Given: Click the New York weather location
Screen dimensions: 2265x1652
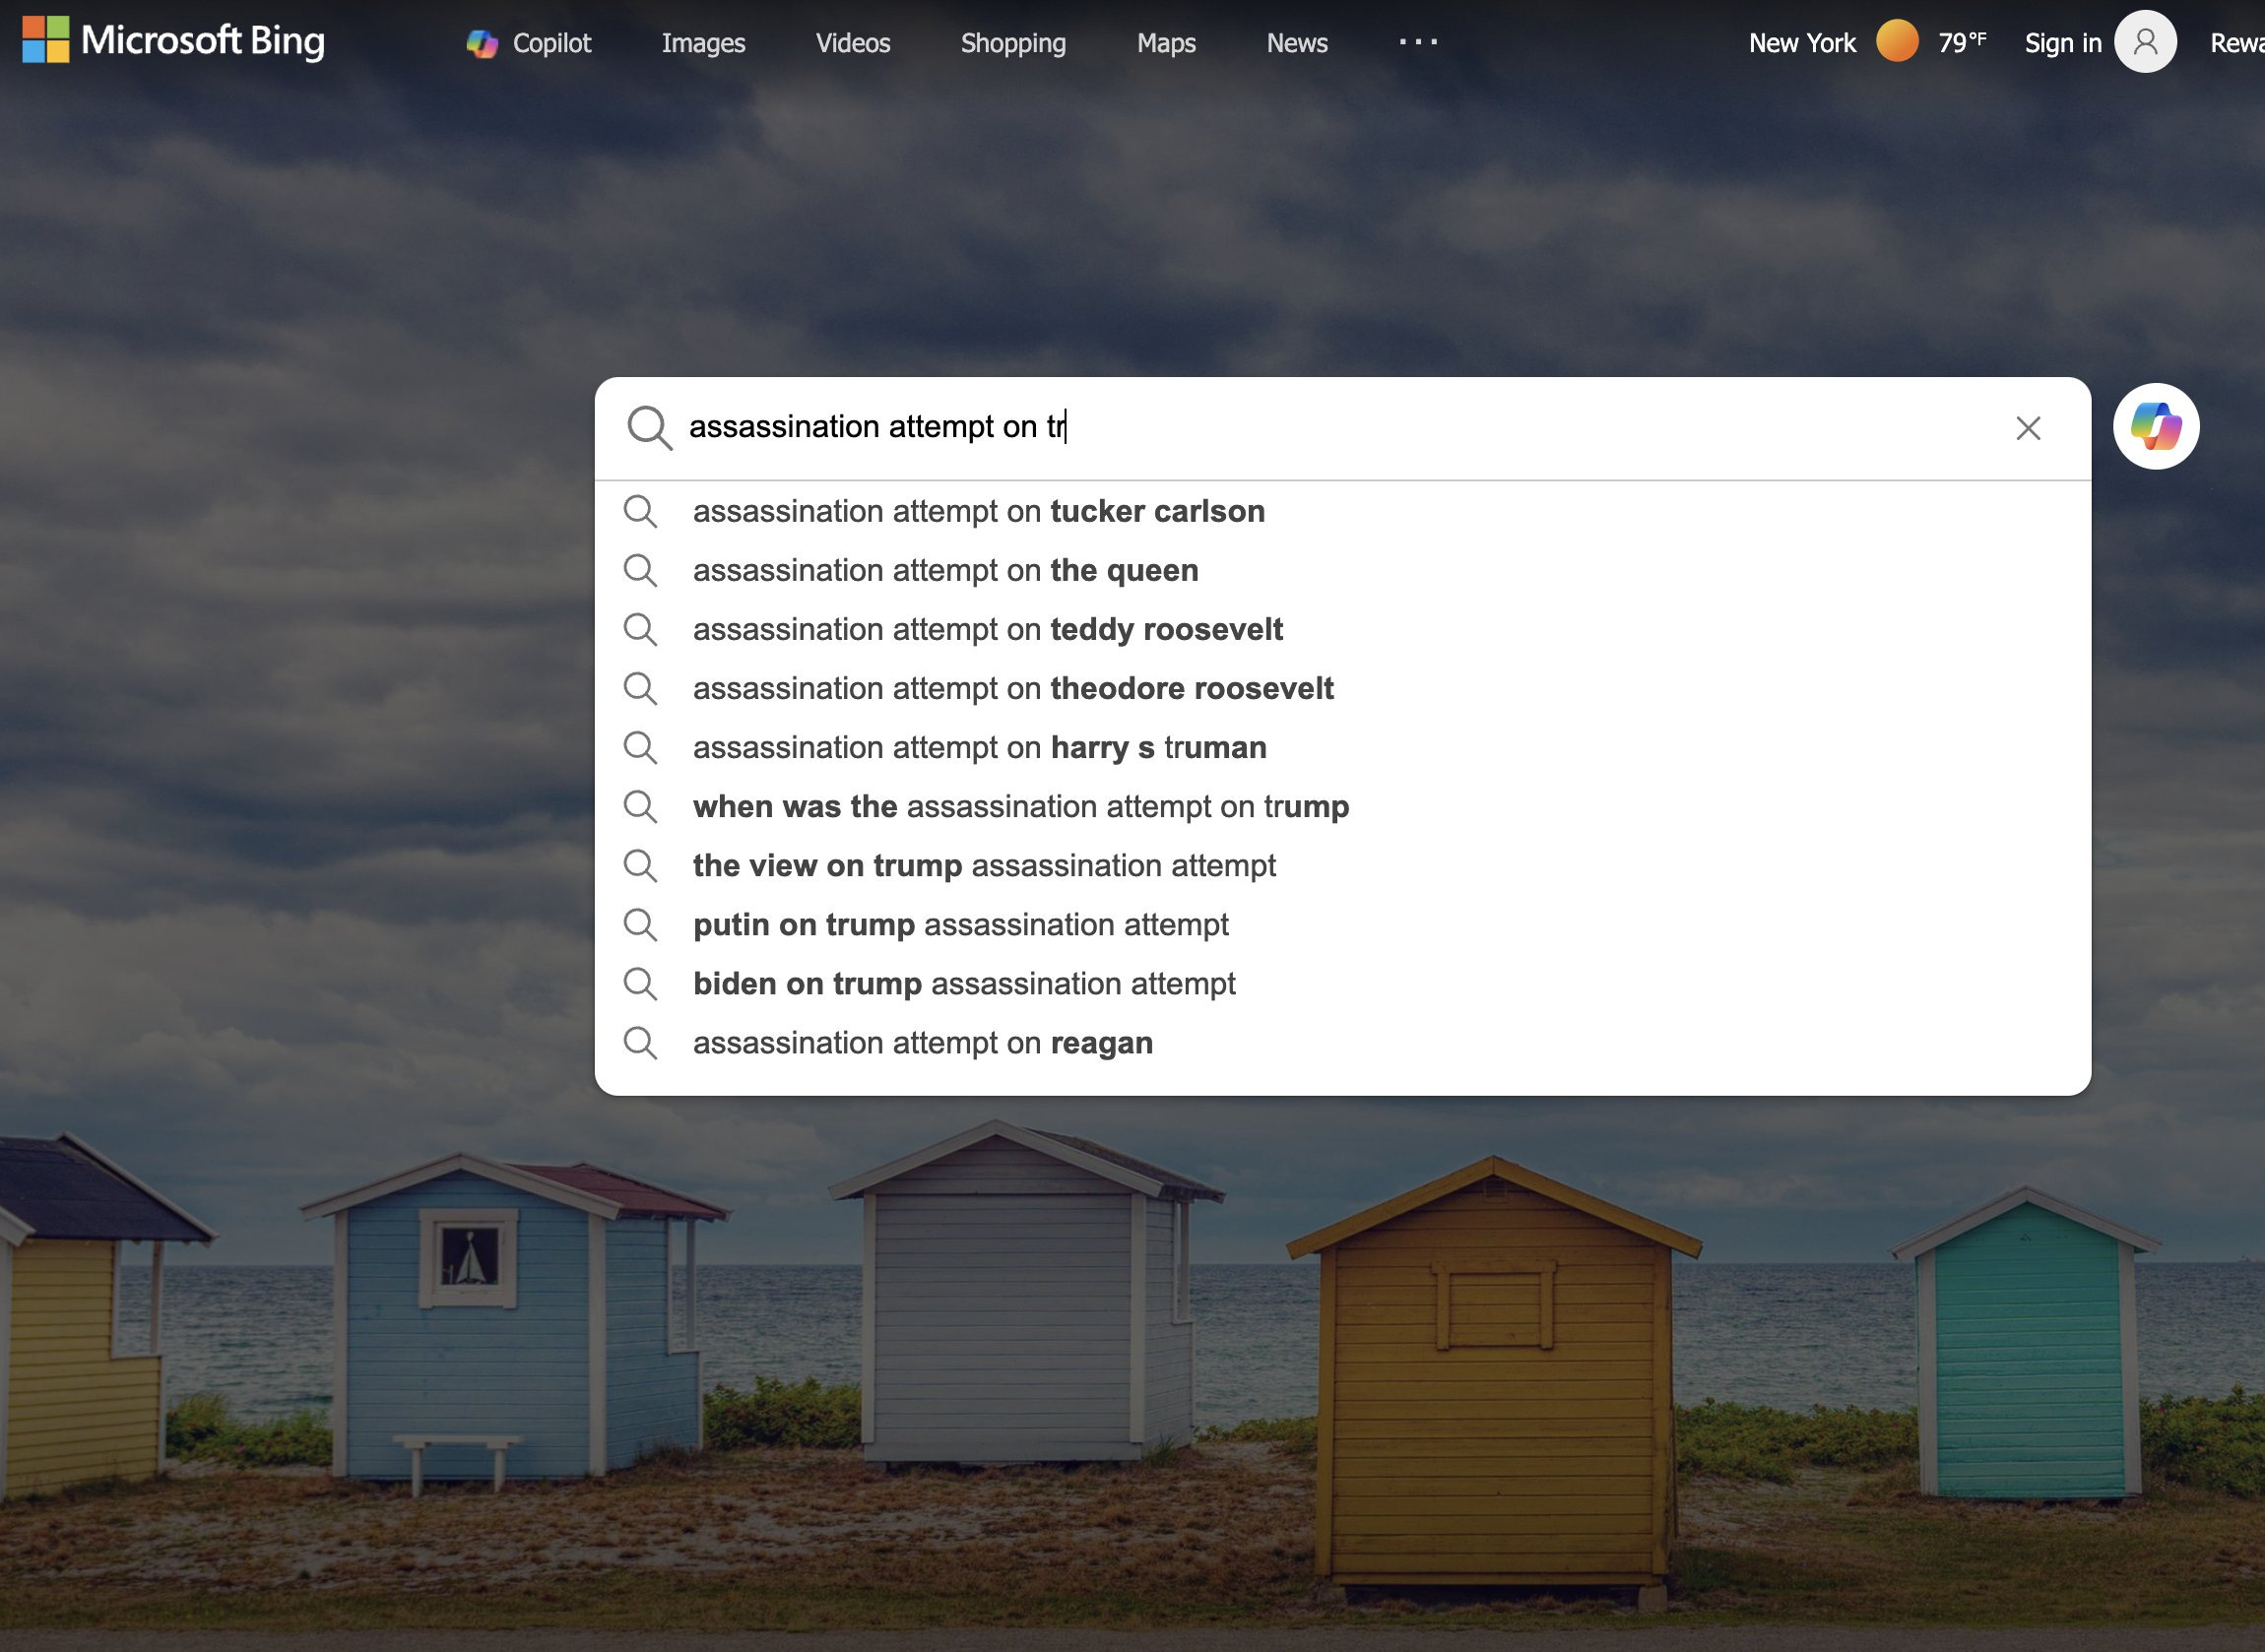Looking at the screenshot, I should (x=1802, y=43).
